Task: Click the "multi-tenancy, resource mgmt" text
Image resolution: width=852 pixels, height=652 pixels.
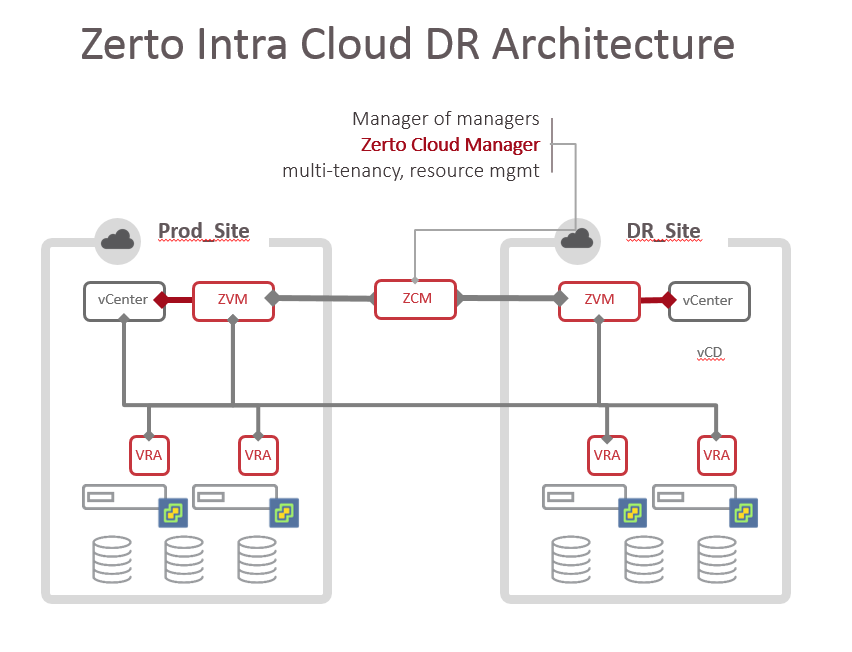Action: [411, 171]
